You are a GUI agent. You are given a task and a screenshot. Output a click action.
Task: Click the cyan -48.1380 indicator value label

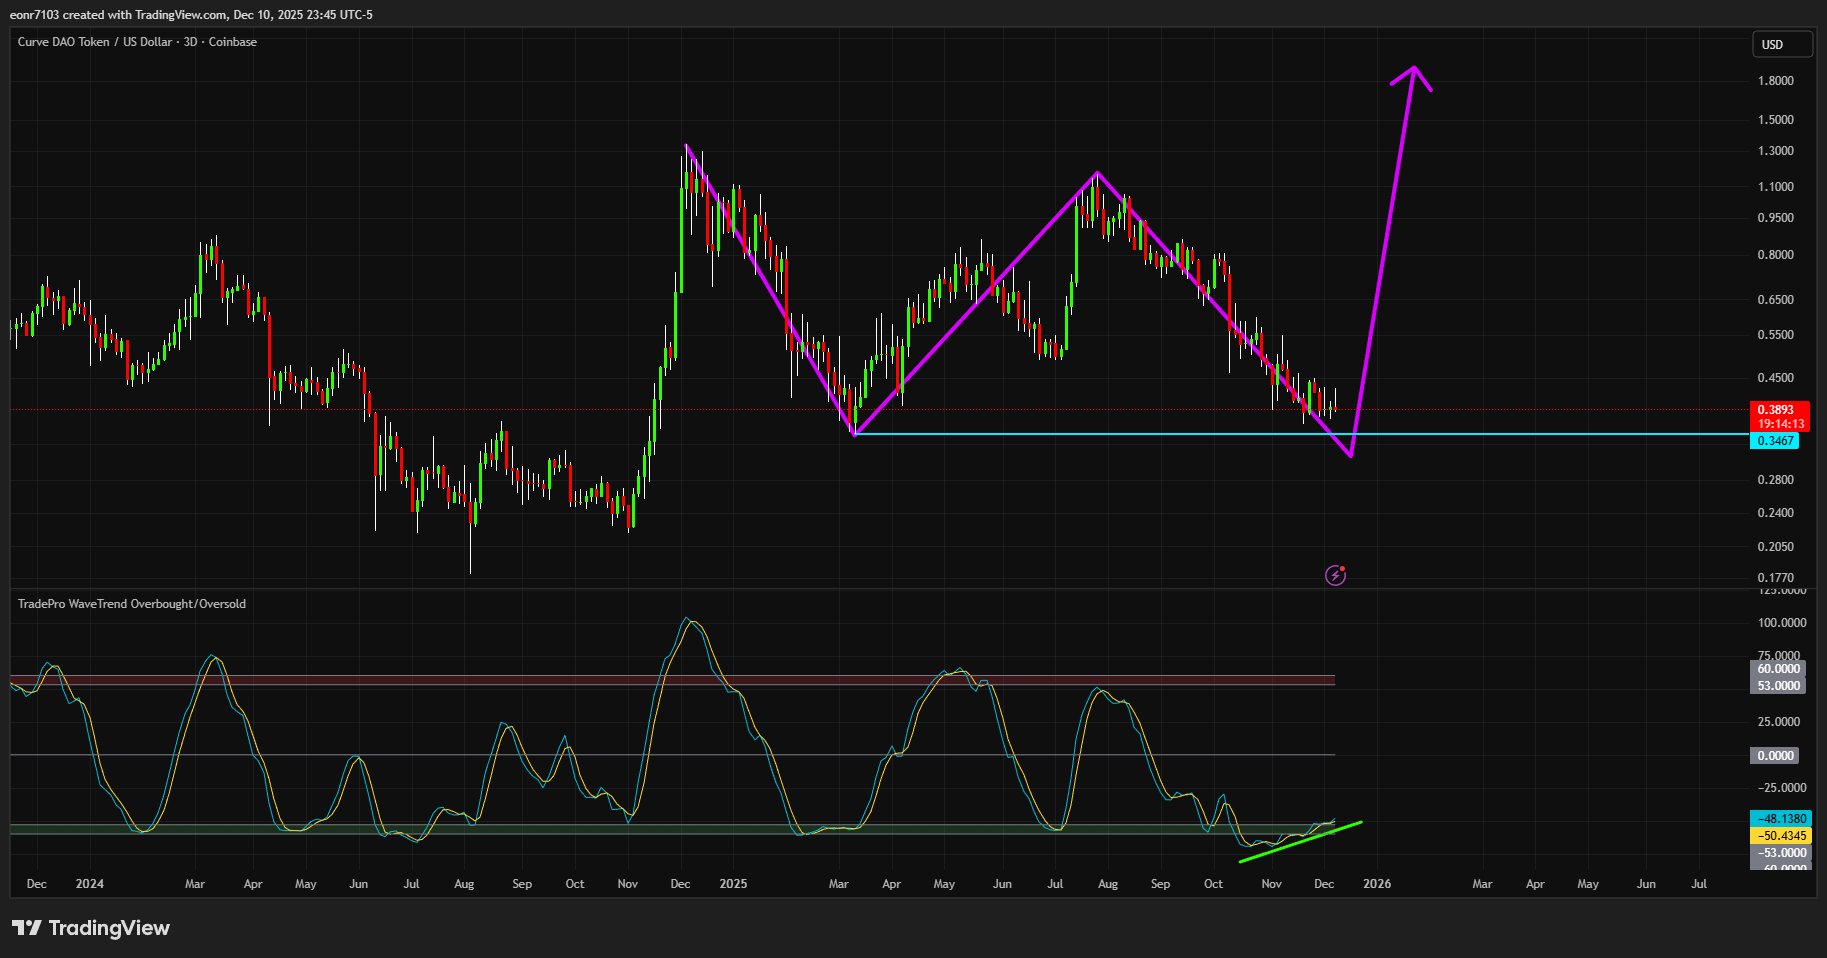tap(1780, 819)
